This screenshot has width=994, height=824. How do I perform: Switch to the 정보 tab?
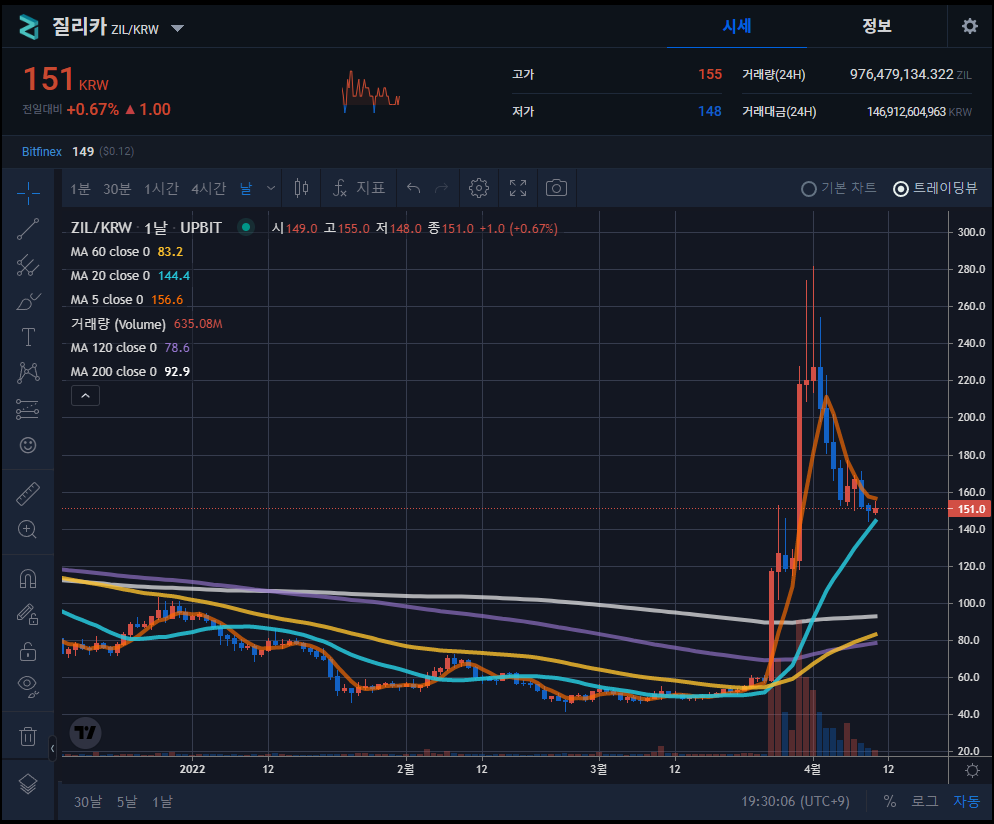point(877,27)
